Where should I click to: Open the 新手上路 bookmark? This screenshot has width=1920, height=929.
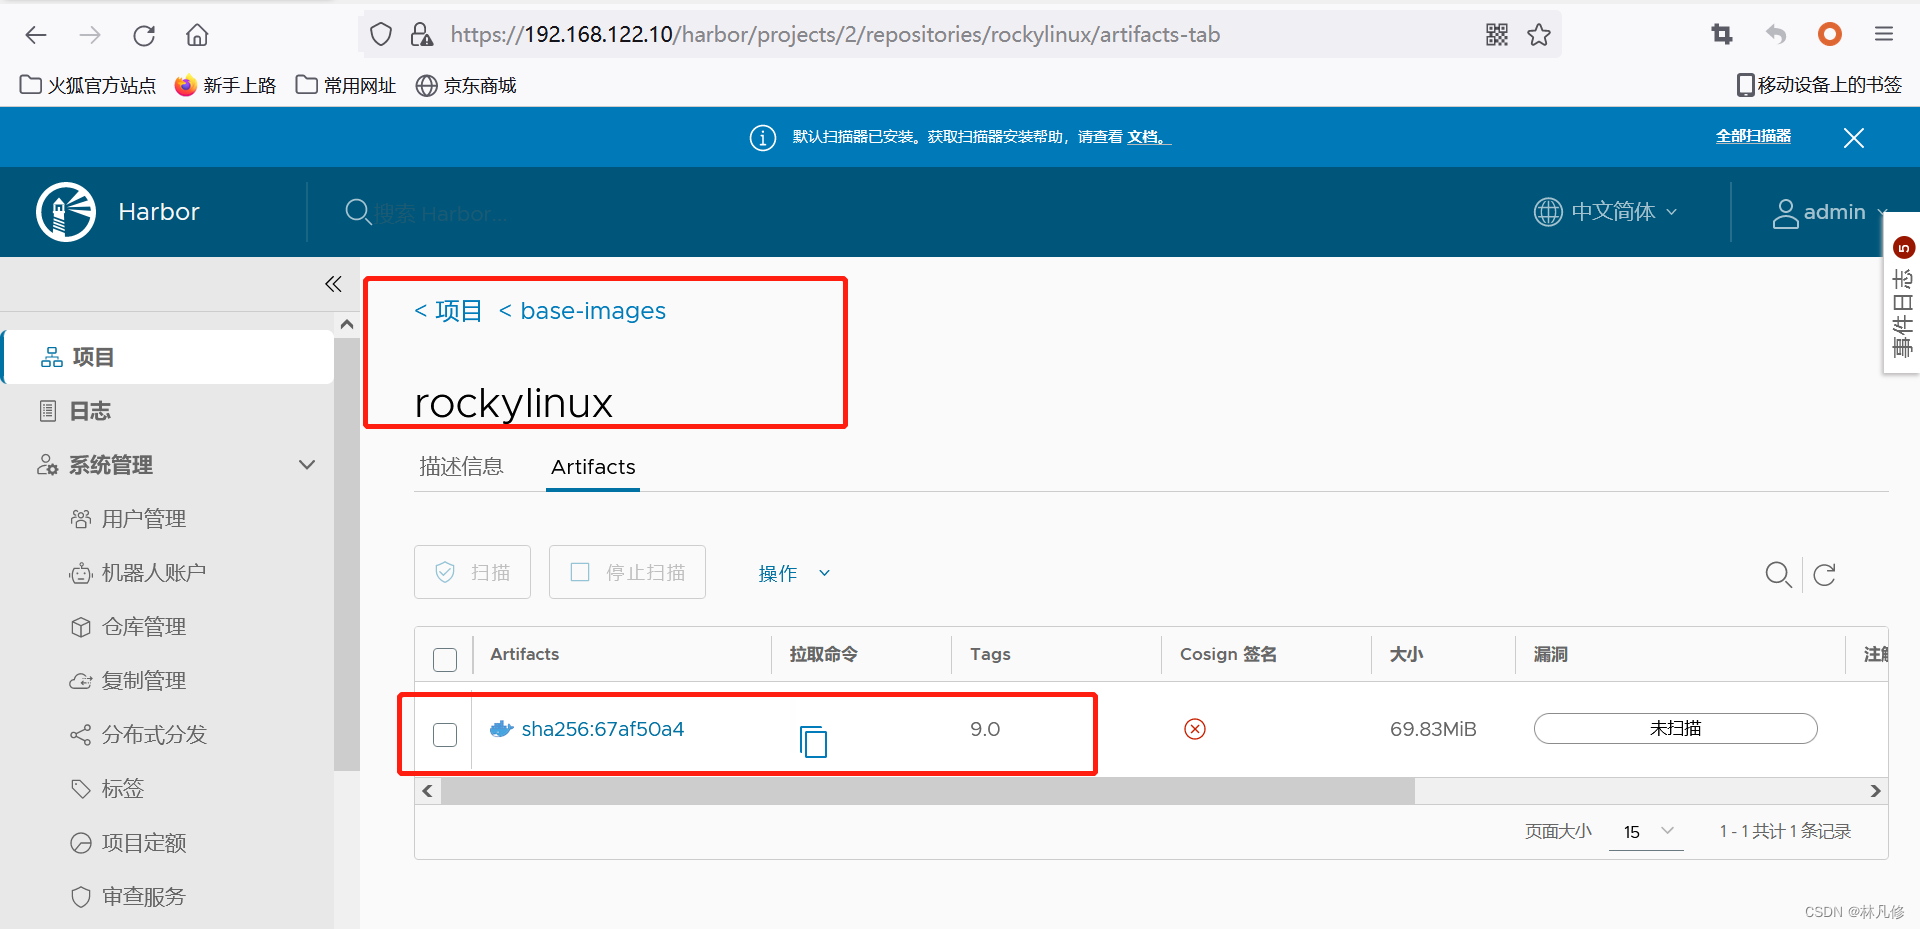[x=225, y=85]
